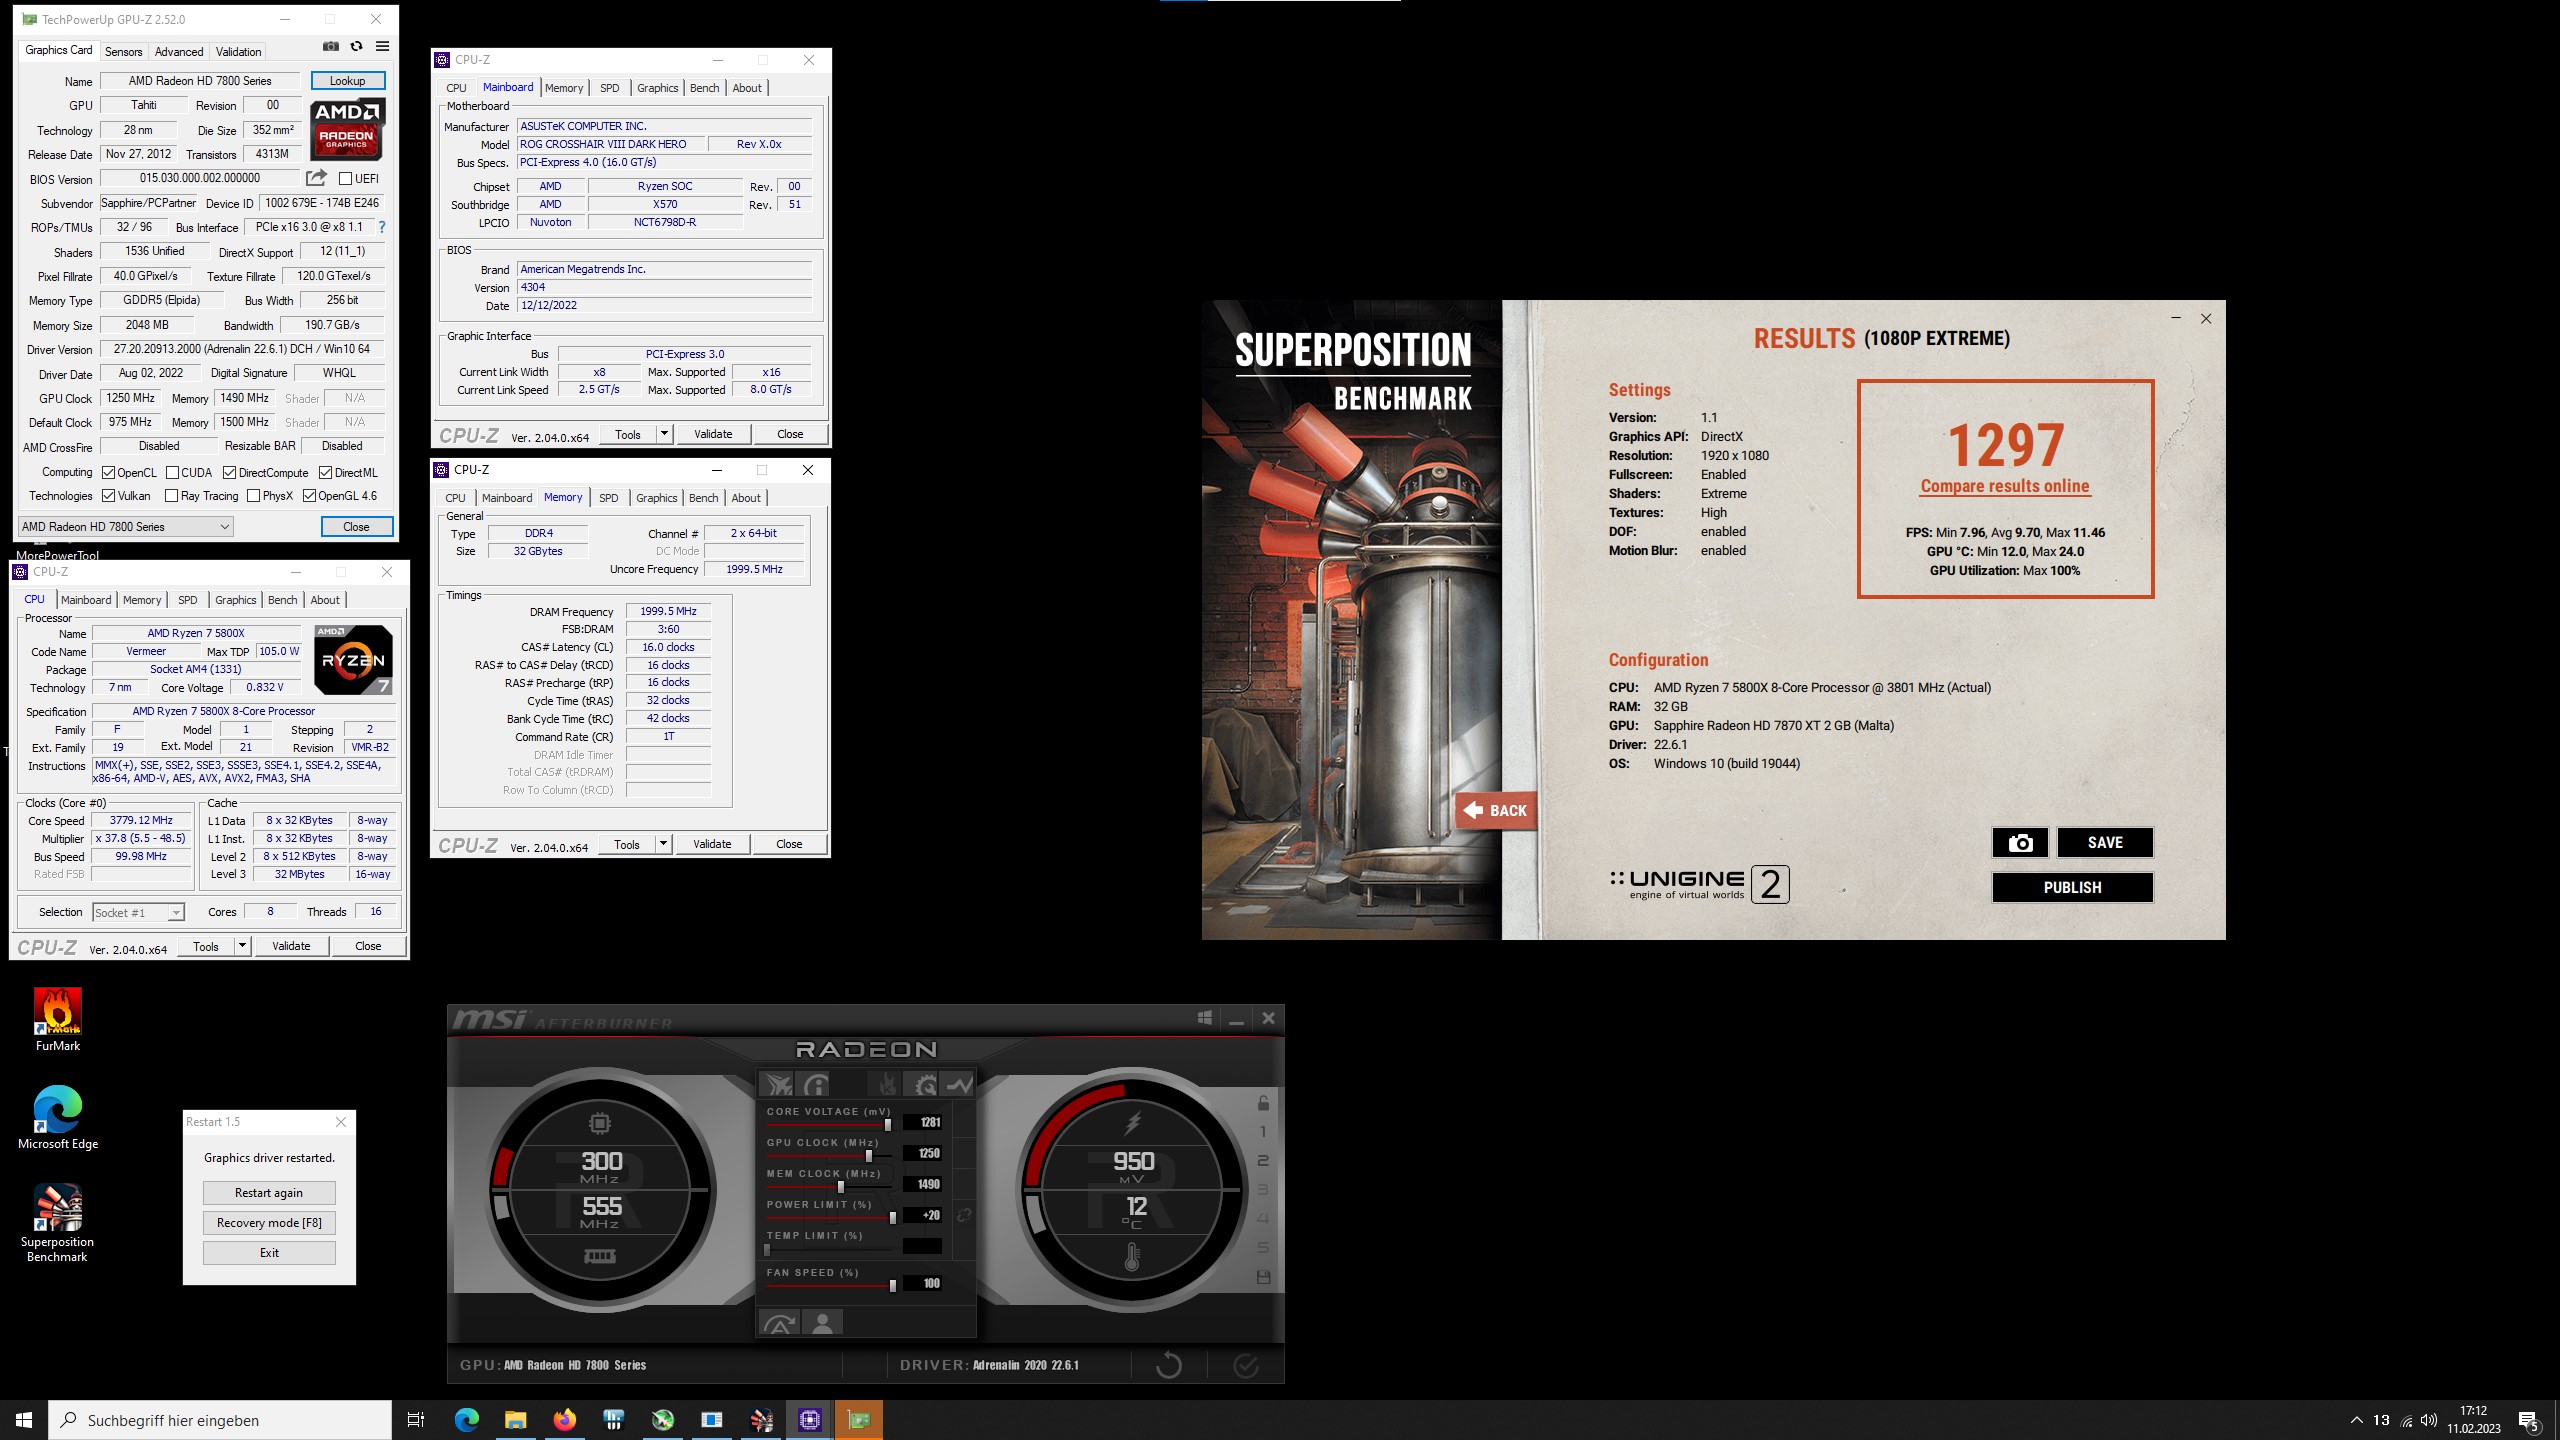Toggle OpenGL 4.6 checkbox
This screenshot has width=2560, height=1440.
tap(309, 495)
